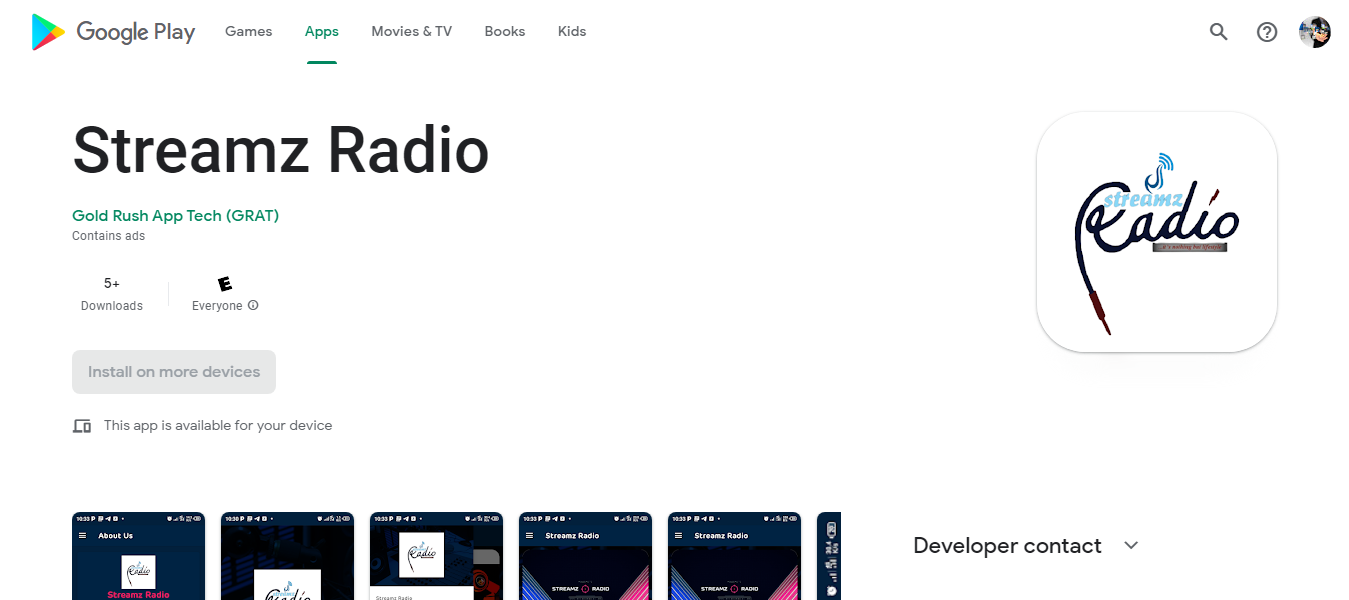
Task: Open the account profile avatar
Action: point(1314,32)
